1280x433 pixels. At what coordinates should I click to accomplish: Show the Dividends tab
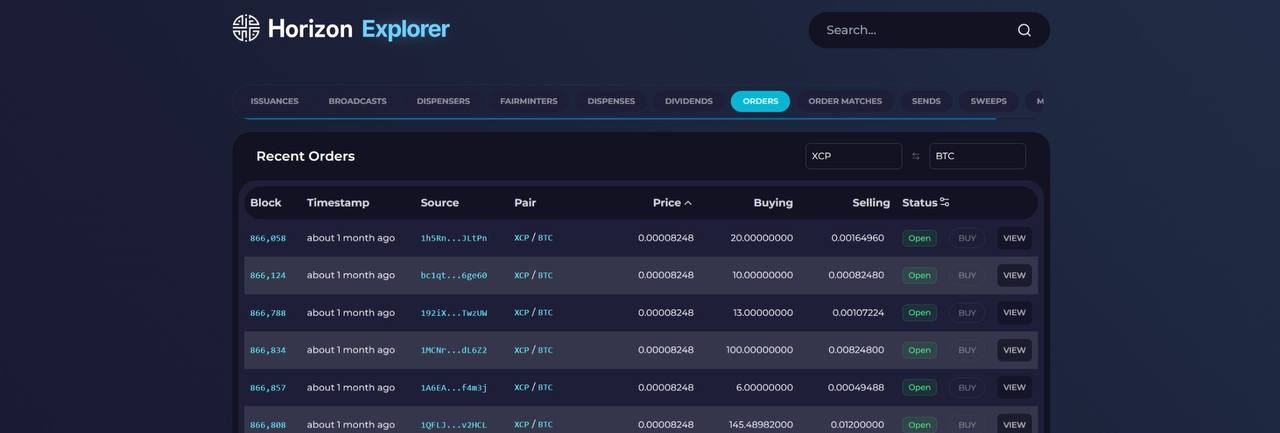689,101
